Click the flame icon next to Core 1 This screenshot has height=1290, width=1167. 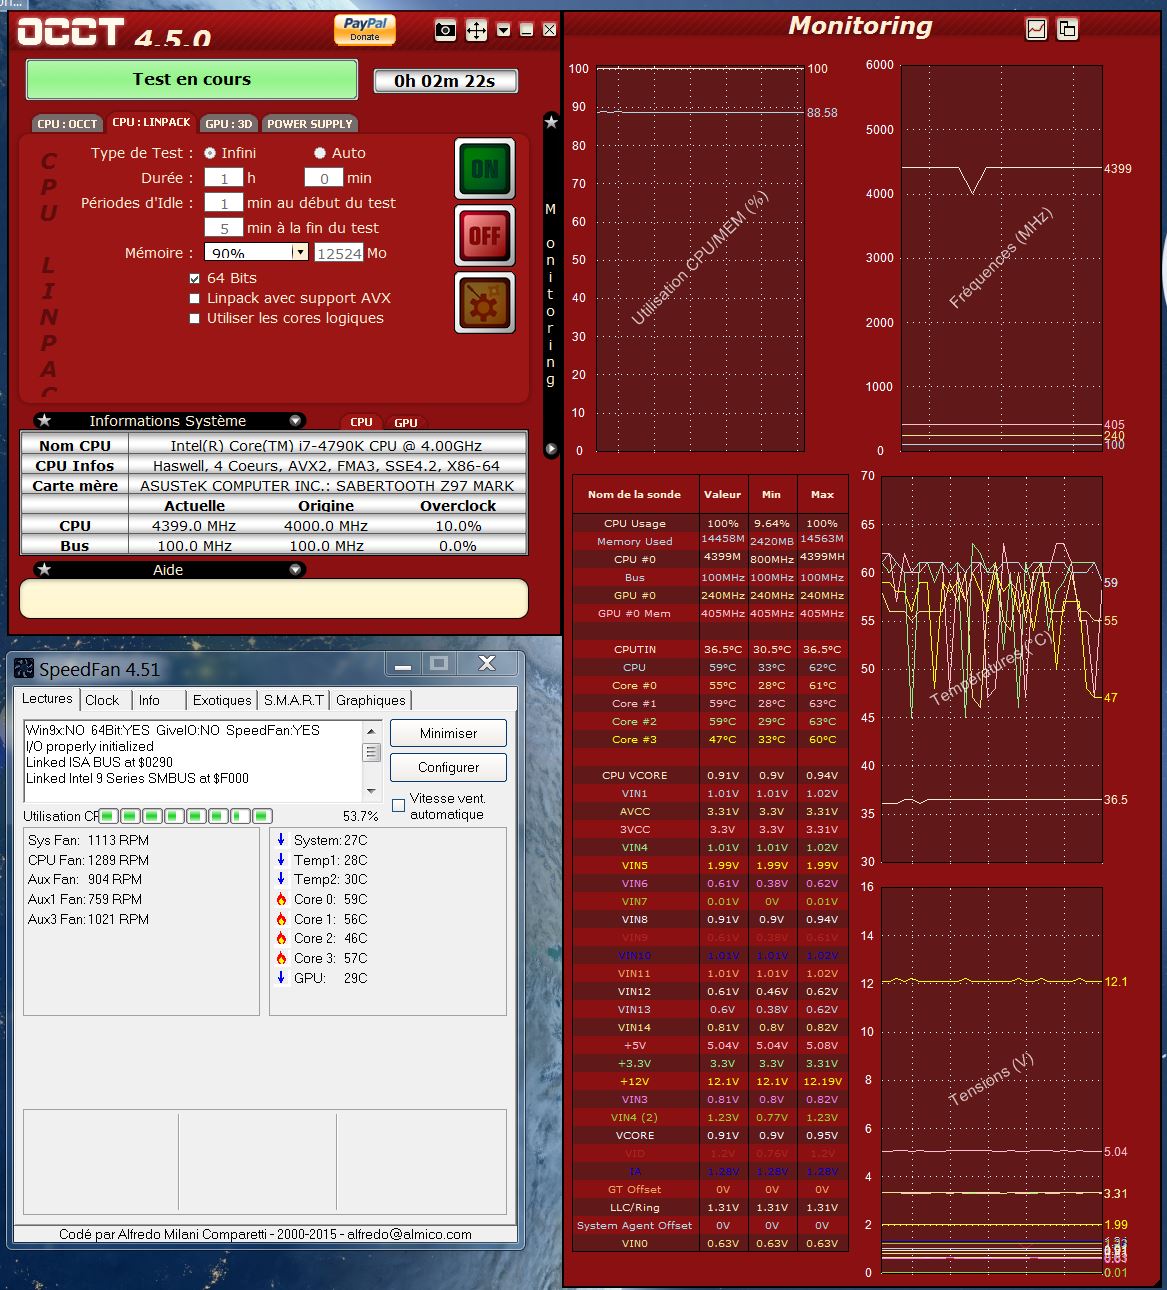[x=281, y=919]
